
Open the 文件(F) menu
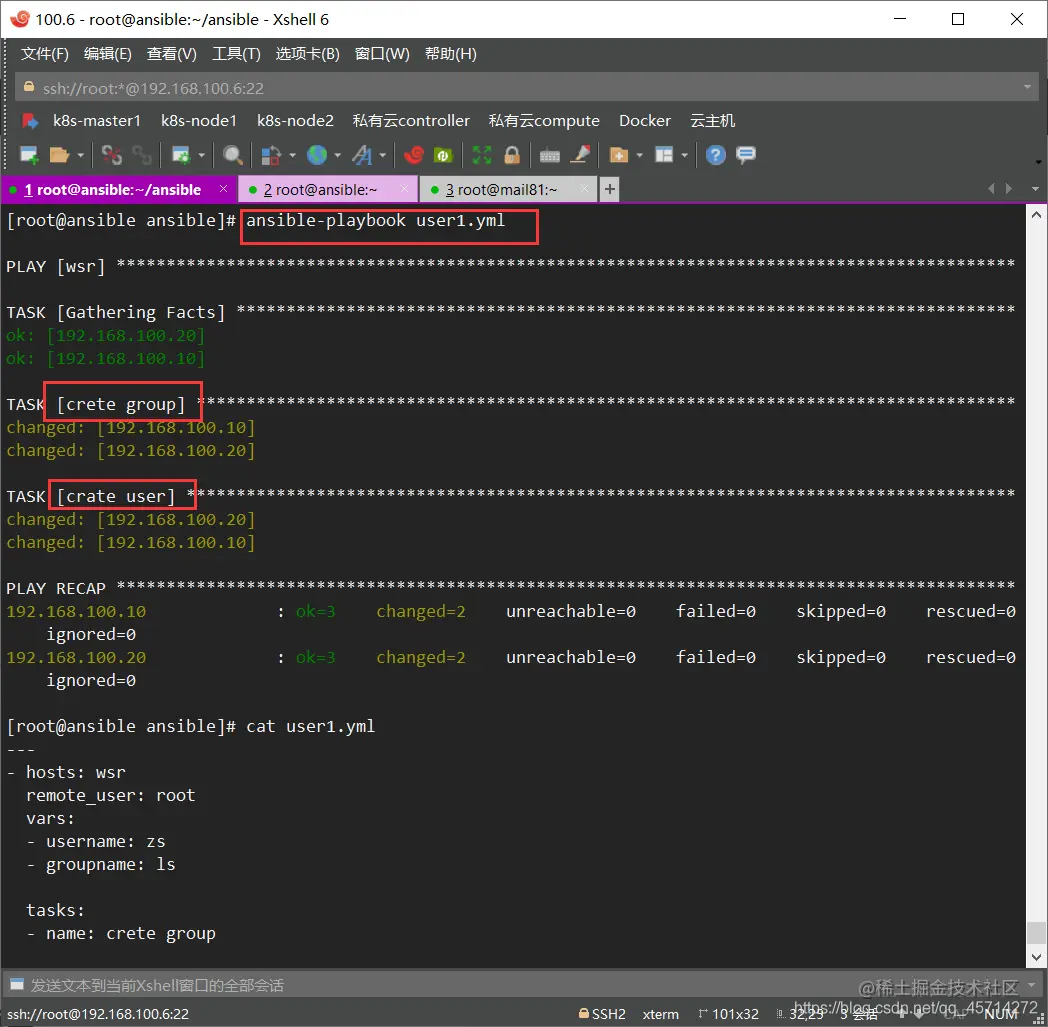(x=45, y=53)
